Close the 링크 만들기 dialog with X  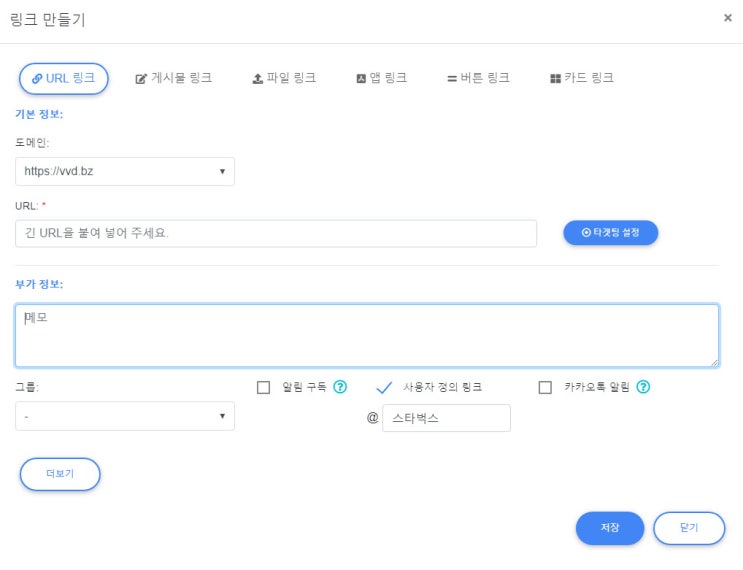(728, 18)
